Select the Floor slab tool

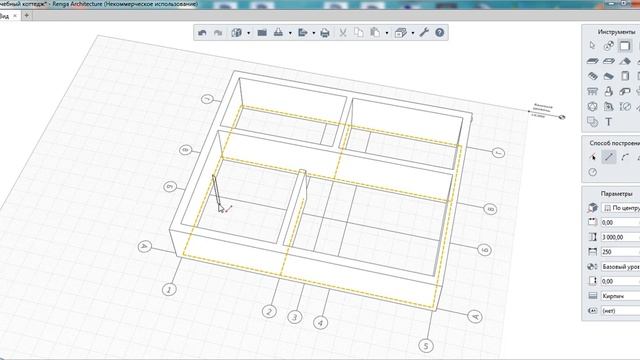click(593, 61)
